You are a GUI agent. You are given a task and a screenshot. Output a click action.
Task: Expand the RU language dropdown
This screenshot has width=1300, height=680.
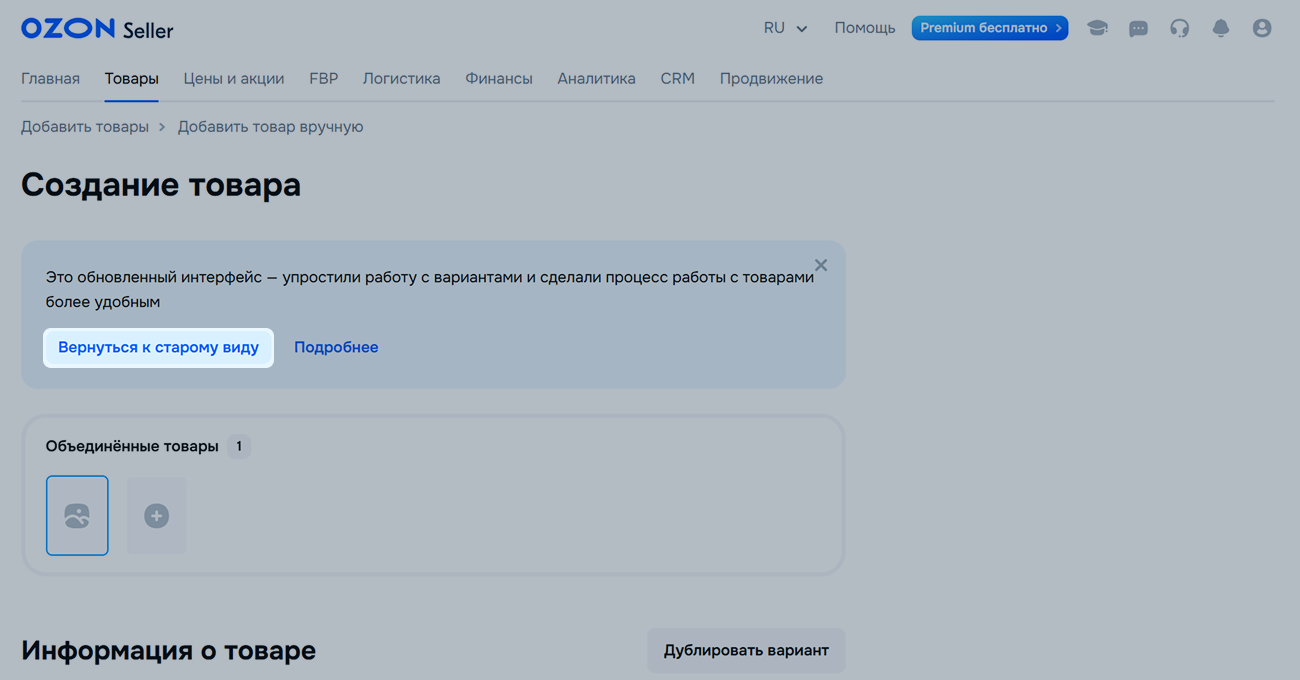click(x=785, y=28)
